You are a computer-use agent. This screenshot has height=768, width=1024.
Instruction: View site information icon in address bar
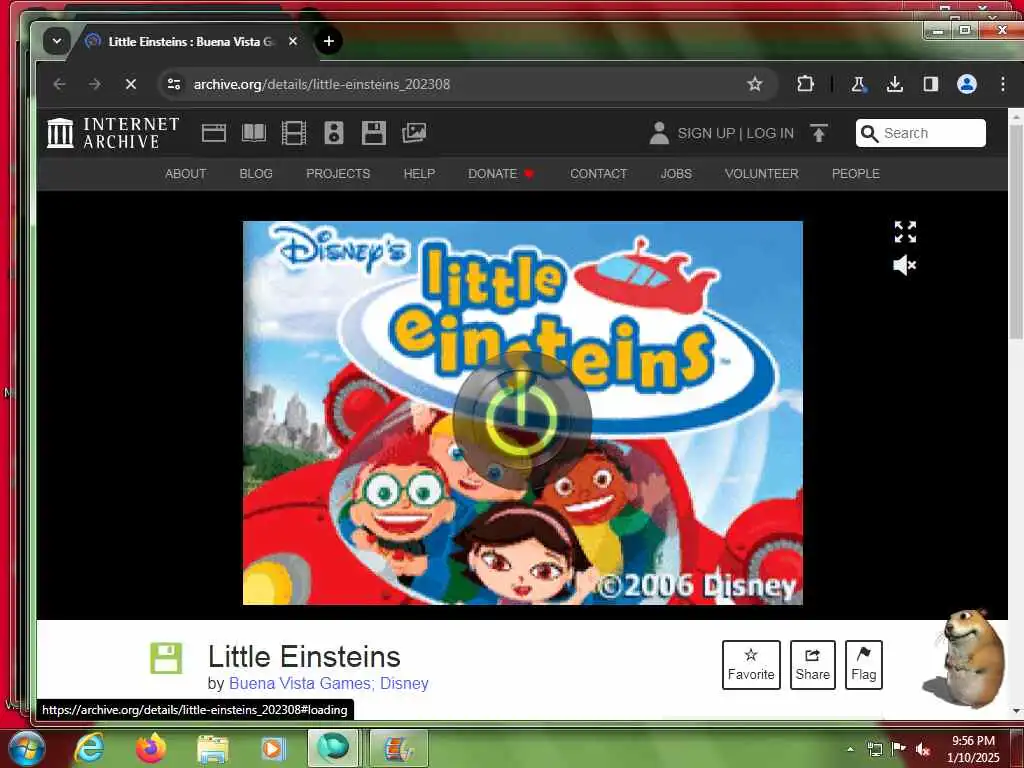coord(174,84)
